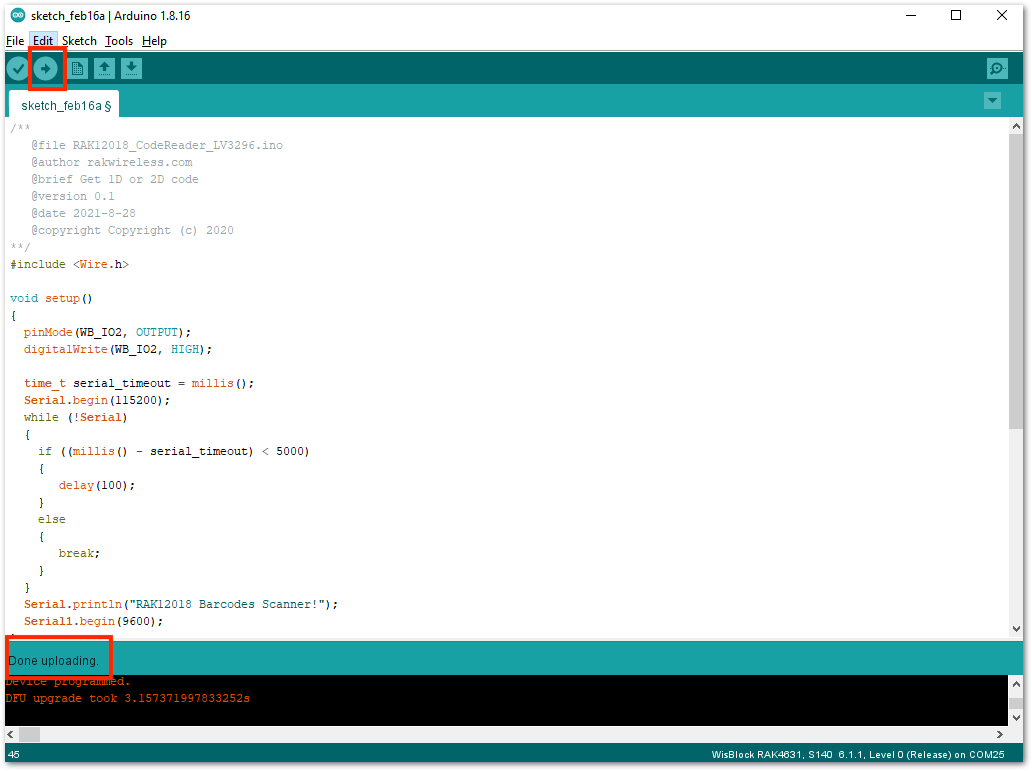Place cursor on the Serial.begin(115200) line
This screenshot has height=771, width=1032.
[x=97, y=400]
